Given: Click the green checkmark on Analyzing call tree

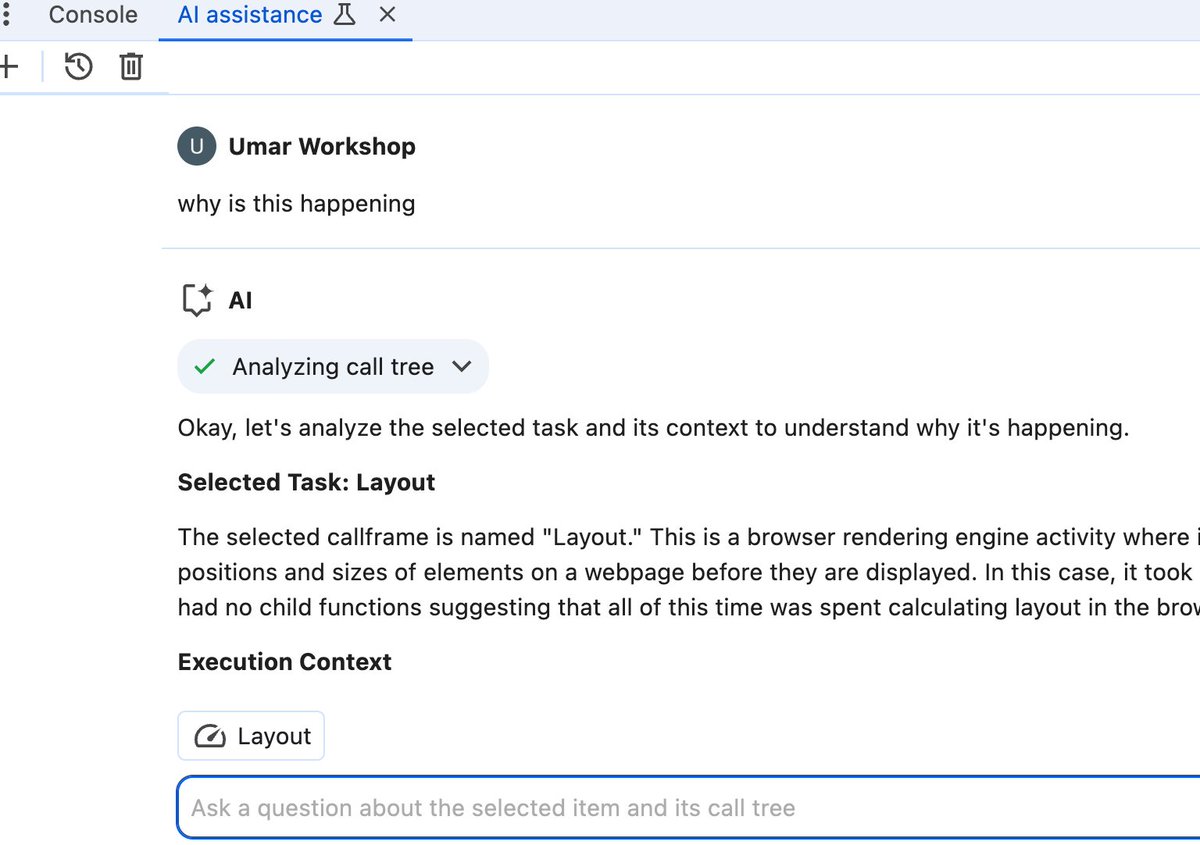Looking at the screenshot, I should (x=204, y=367).
